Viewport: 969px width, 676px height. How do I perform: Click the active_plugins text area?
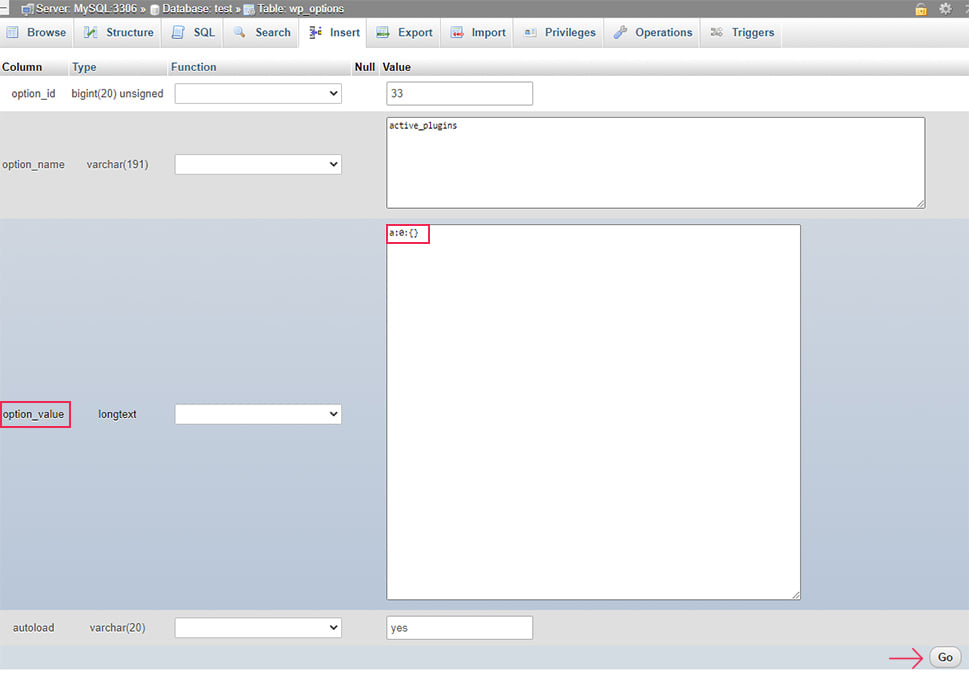tap(656, 163)
